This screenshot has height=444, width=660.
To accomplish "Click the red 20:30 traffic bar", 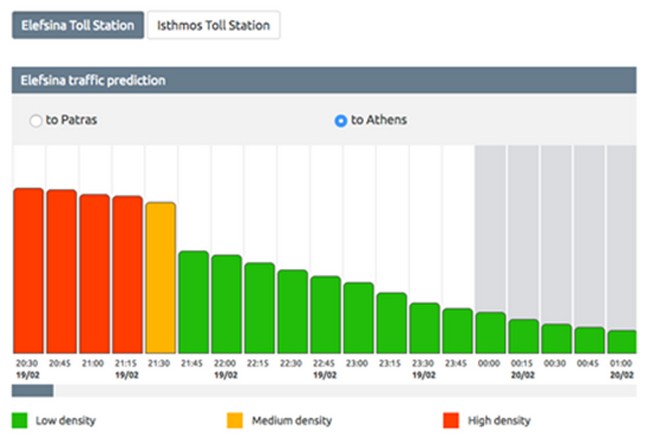I will tap(28, 268).
